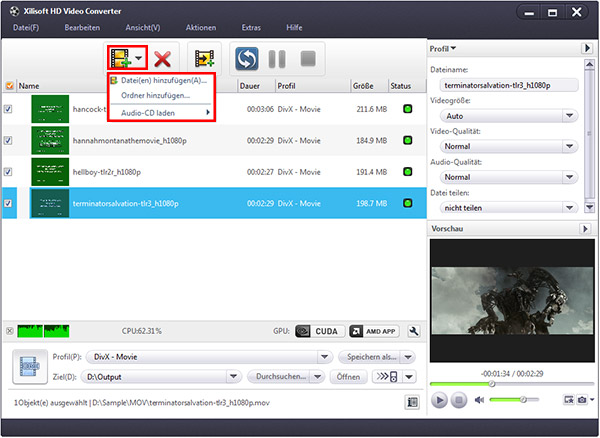Screen dimensions: 600x438
Task: Toggle the select-all checkbox in Name header
Action: 10,86
